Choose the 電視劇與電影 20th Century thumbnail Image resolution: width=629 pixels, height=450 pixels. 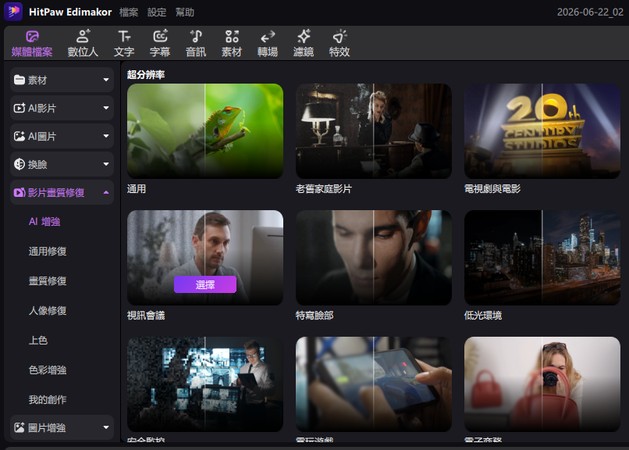click(542, 131)
